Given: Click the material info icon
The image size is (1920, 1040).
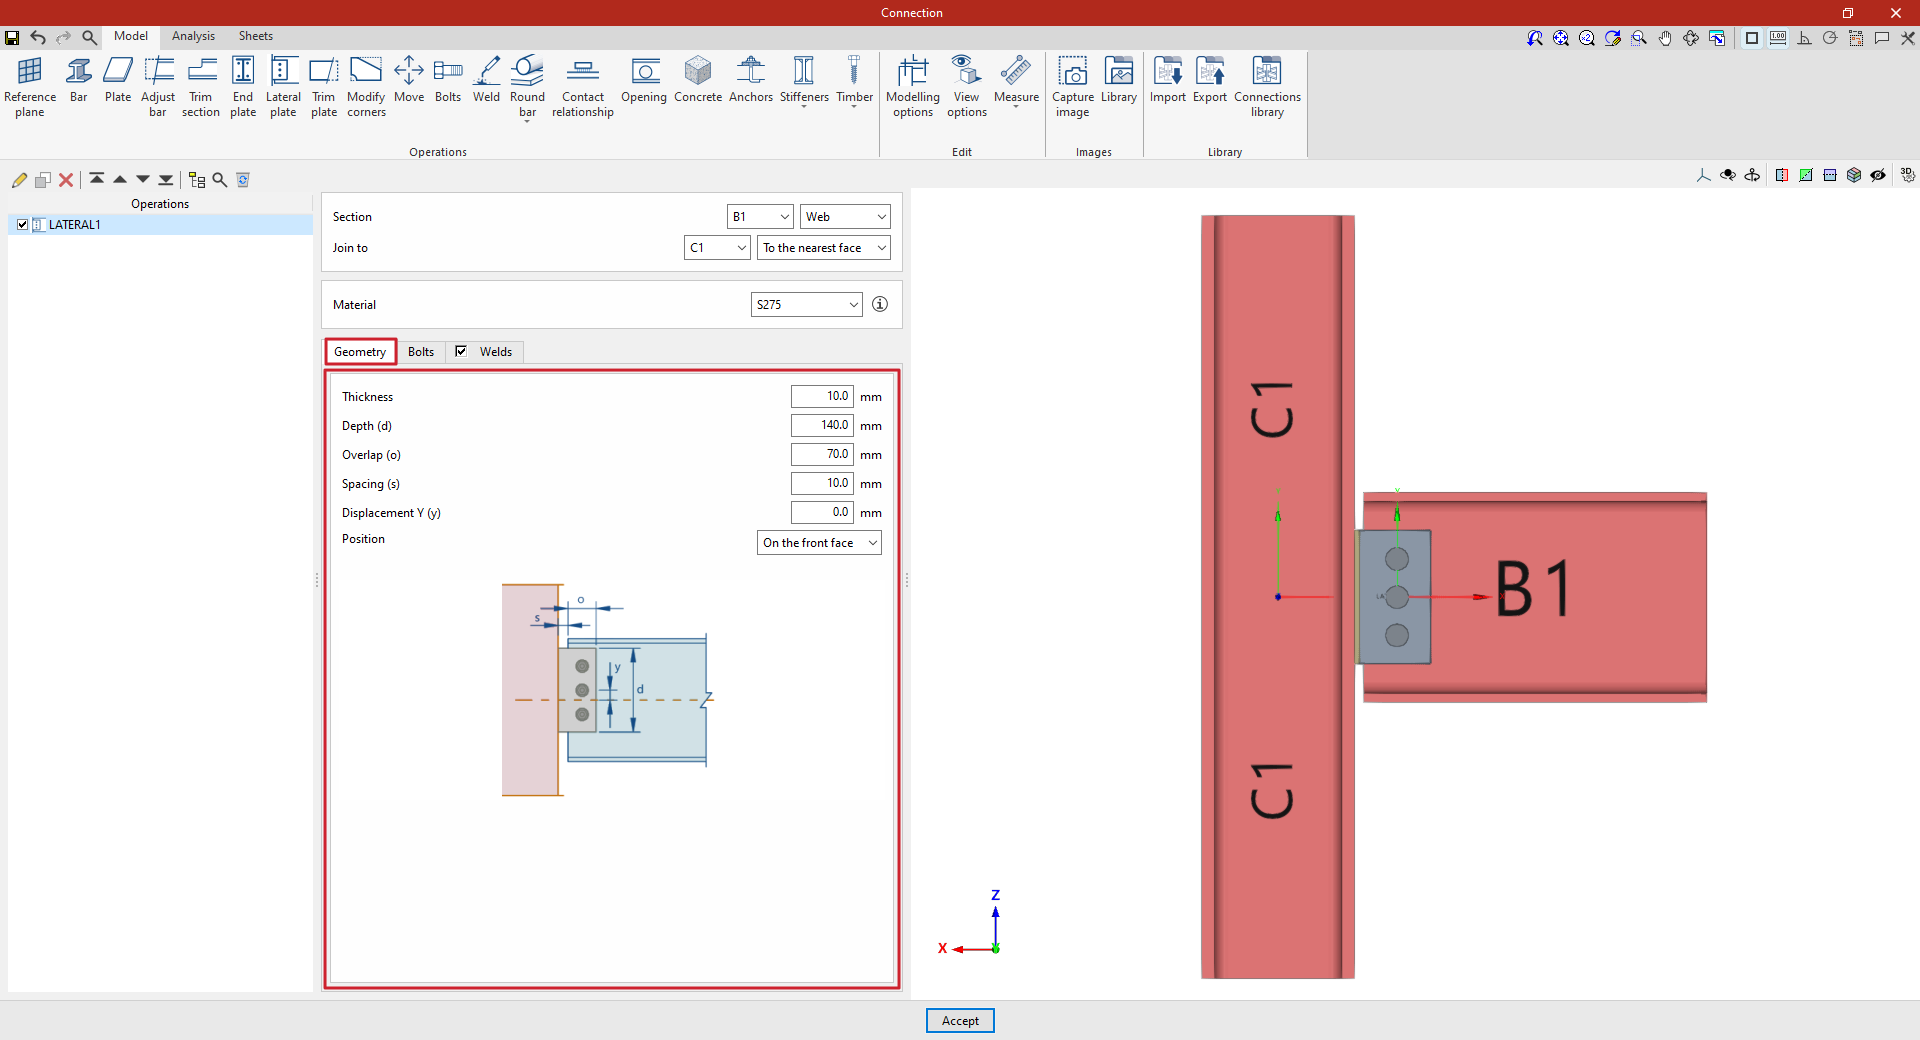Looking at the screenshot, I should 880,304.
